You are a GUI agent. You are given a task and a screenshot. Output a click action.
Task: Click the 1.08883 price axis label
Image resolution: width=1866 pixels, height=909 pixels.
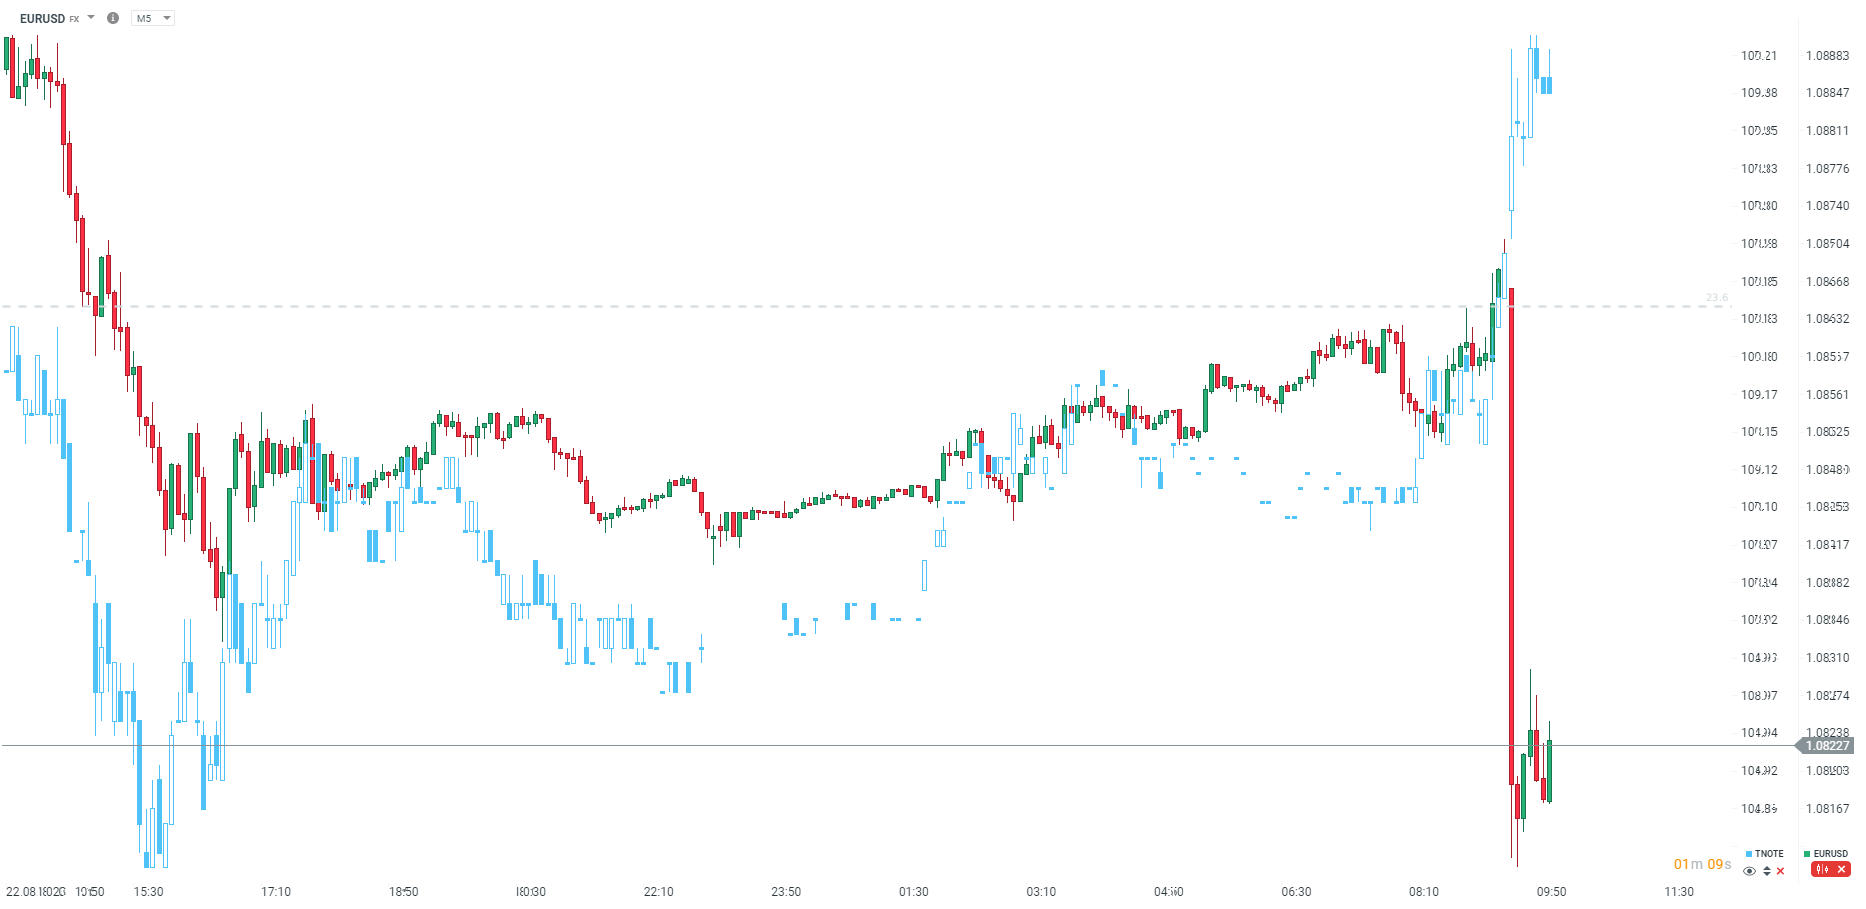pos(1827,56)
